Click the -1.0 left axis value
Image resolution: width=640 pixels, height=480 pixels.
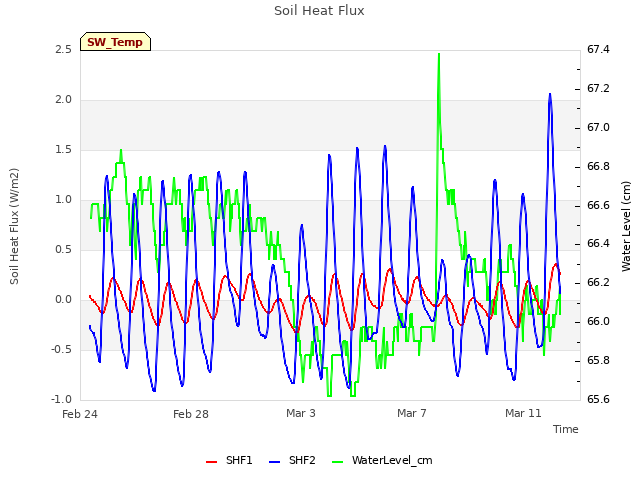tap(62, 399)
